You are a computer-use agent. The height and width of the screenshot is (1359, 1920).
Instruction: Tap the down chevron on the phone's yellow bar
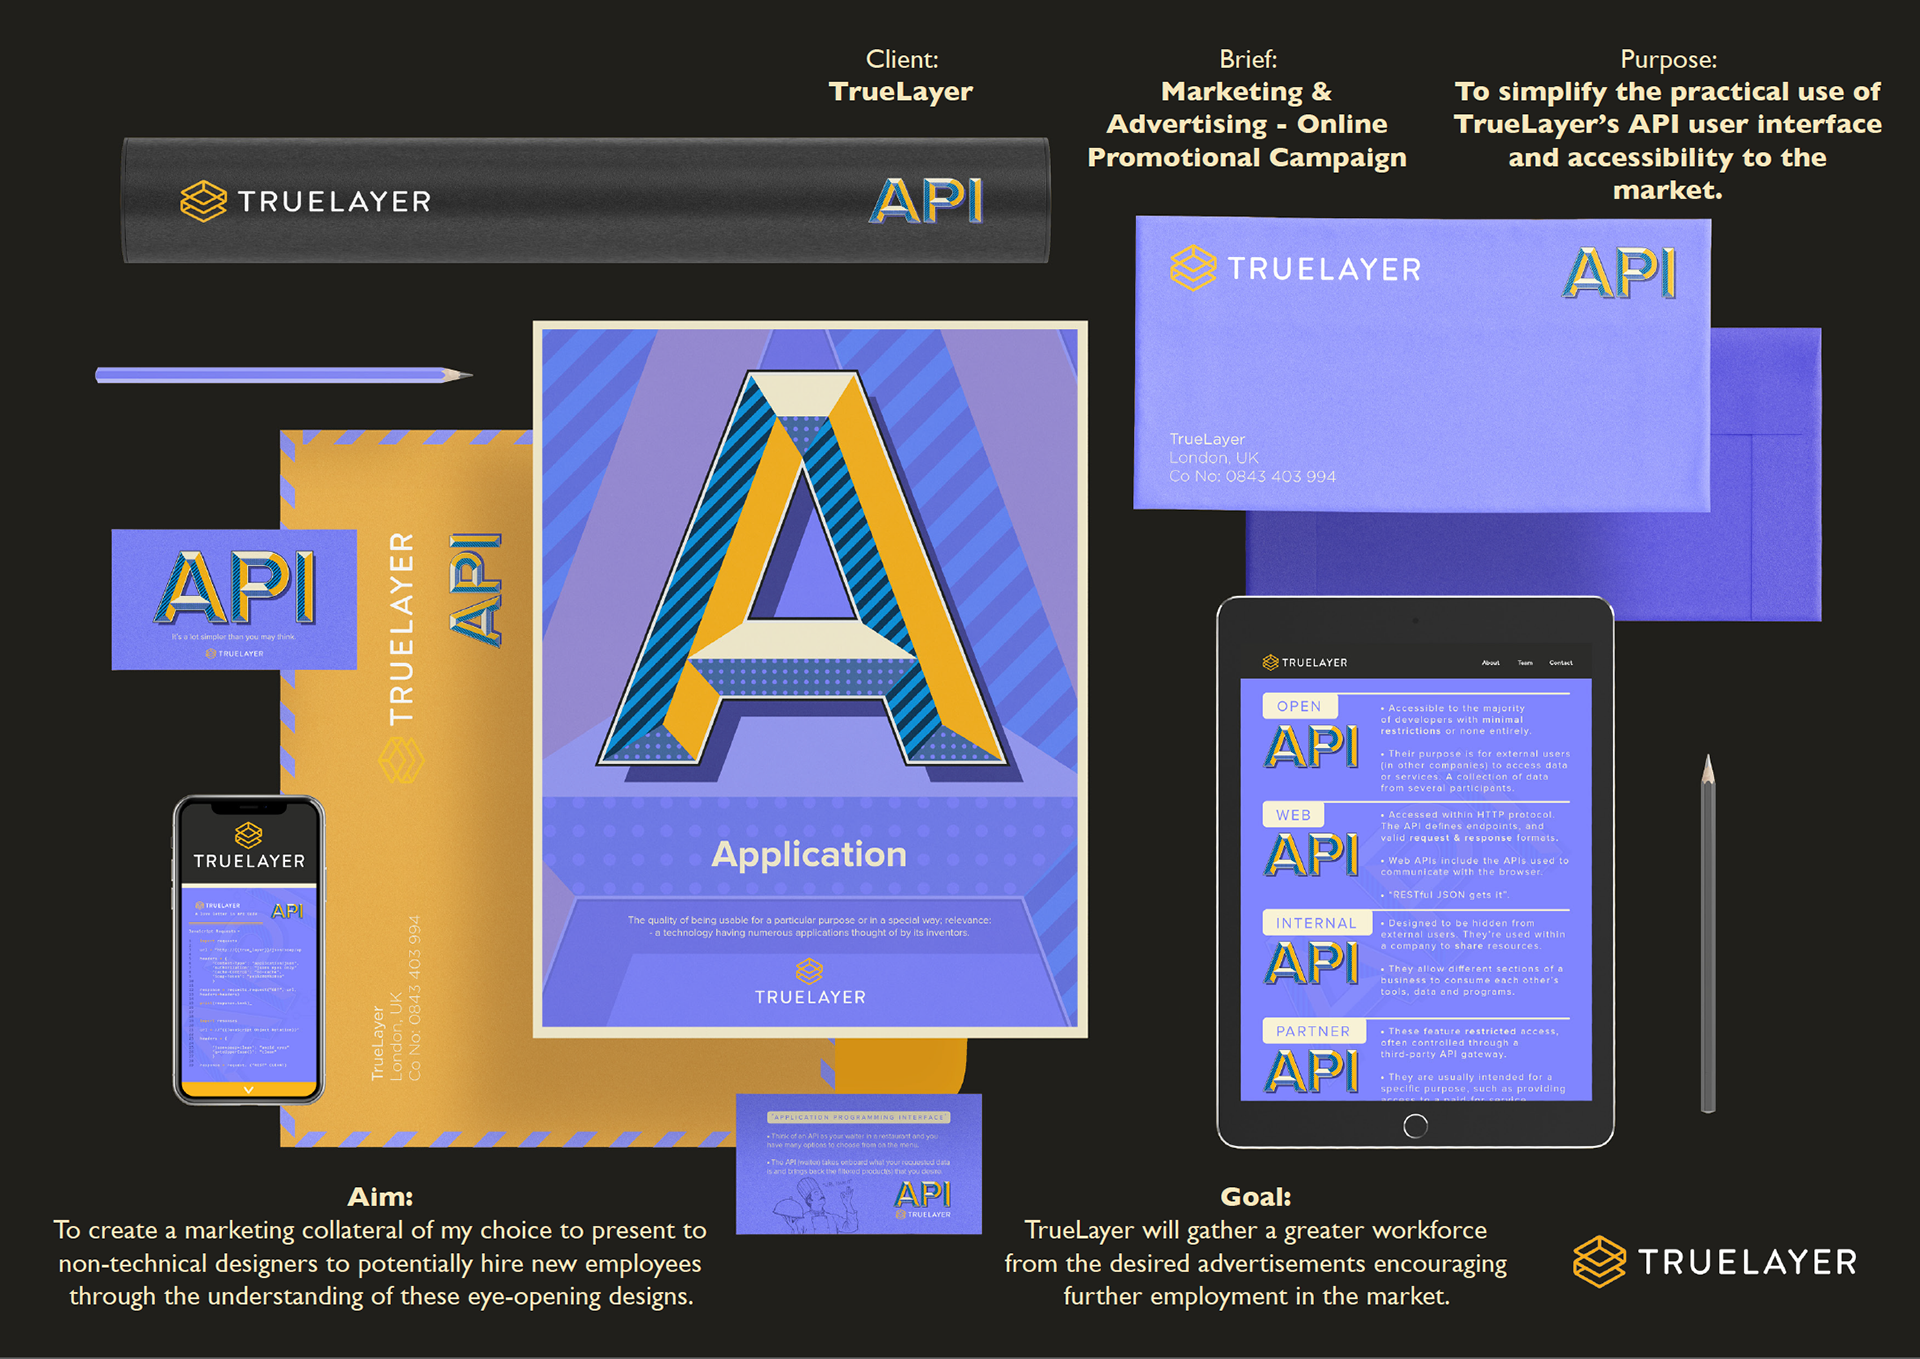coord(248,1089)
